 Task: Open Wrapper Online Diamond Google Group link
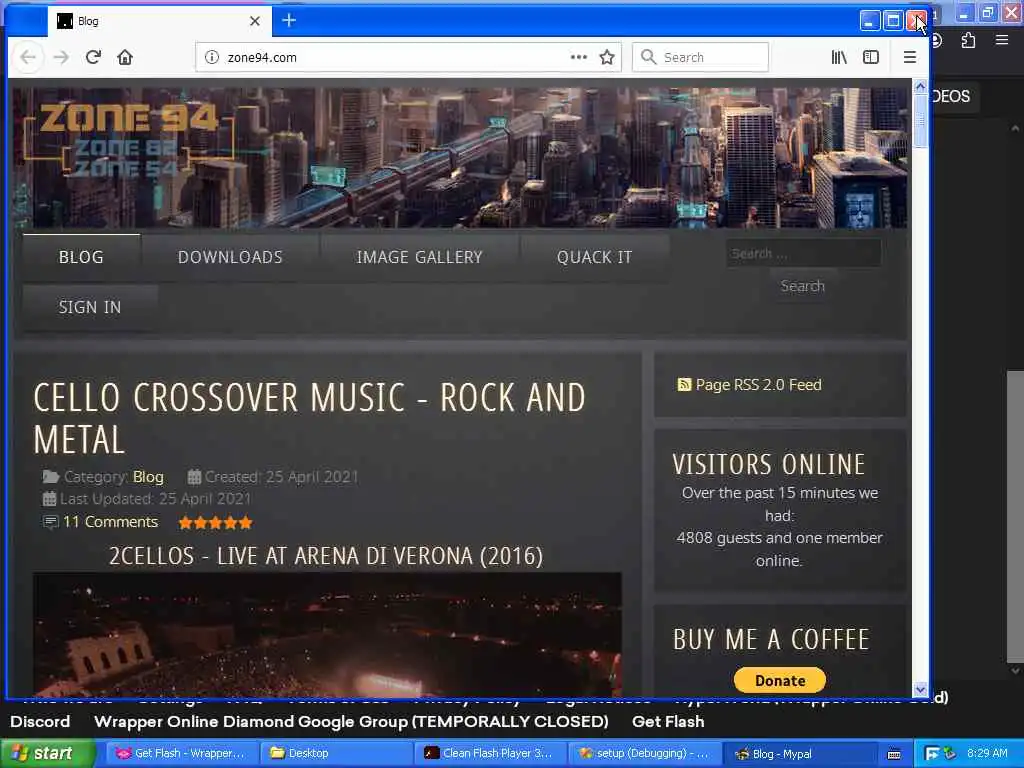(351, 722)
